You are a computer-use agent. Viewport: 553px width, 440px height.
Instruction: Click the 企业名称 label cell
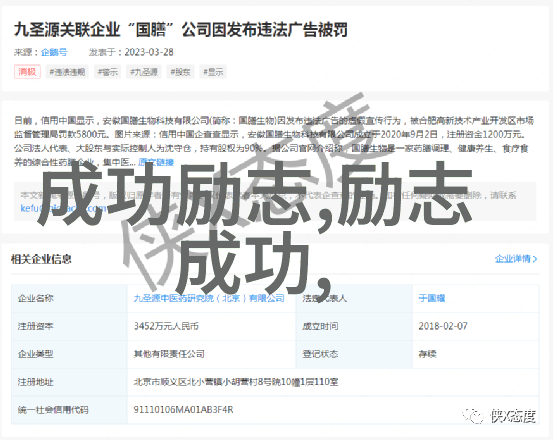[69, 298]
